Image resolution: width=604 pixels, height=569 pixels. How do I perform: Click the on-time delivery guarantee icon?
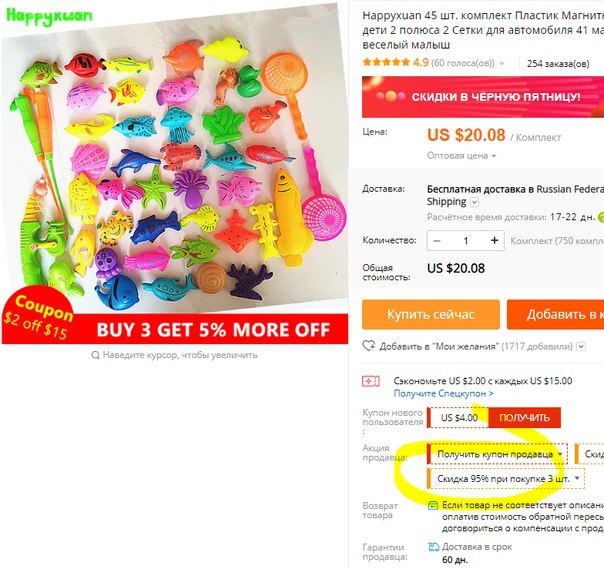(434, 547)
